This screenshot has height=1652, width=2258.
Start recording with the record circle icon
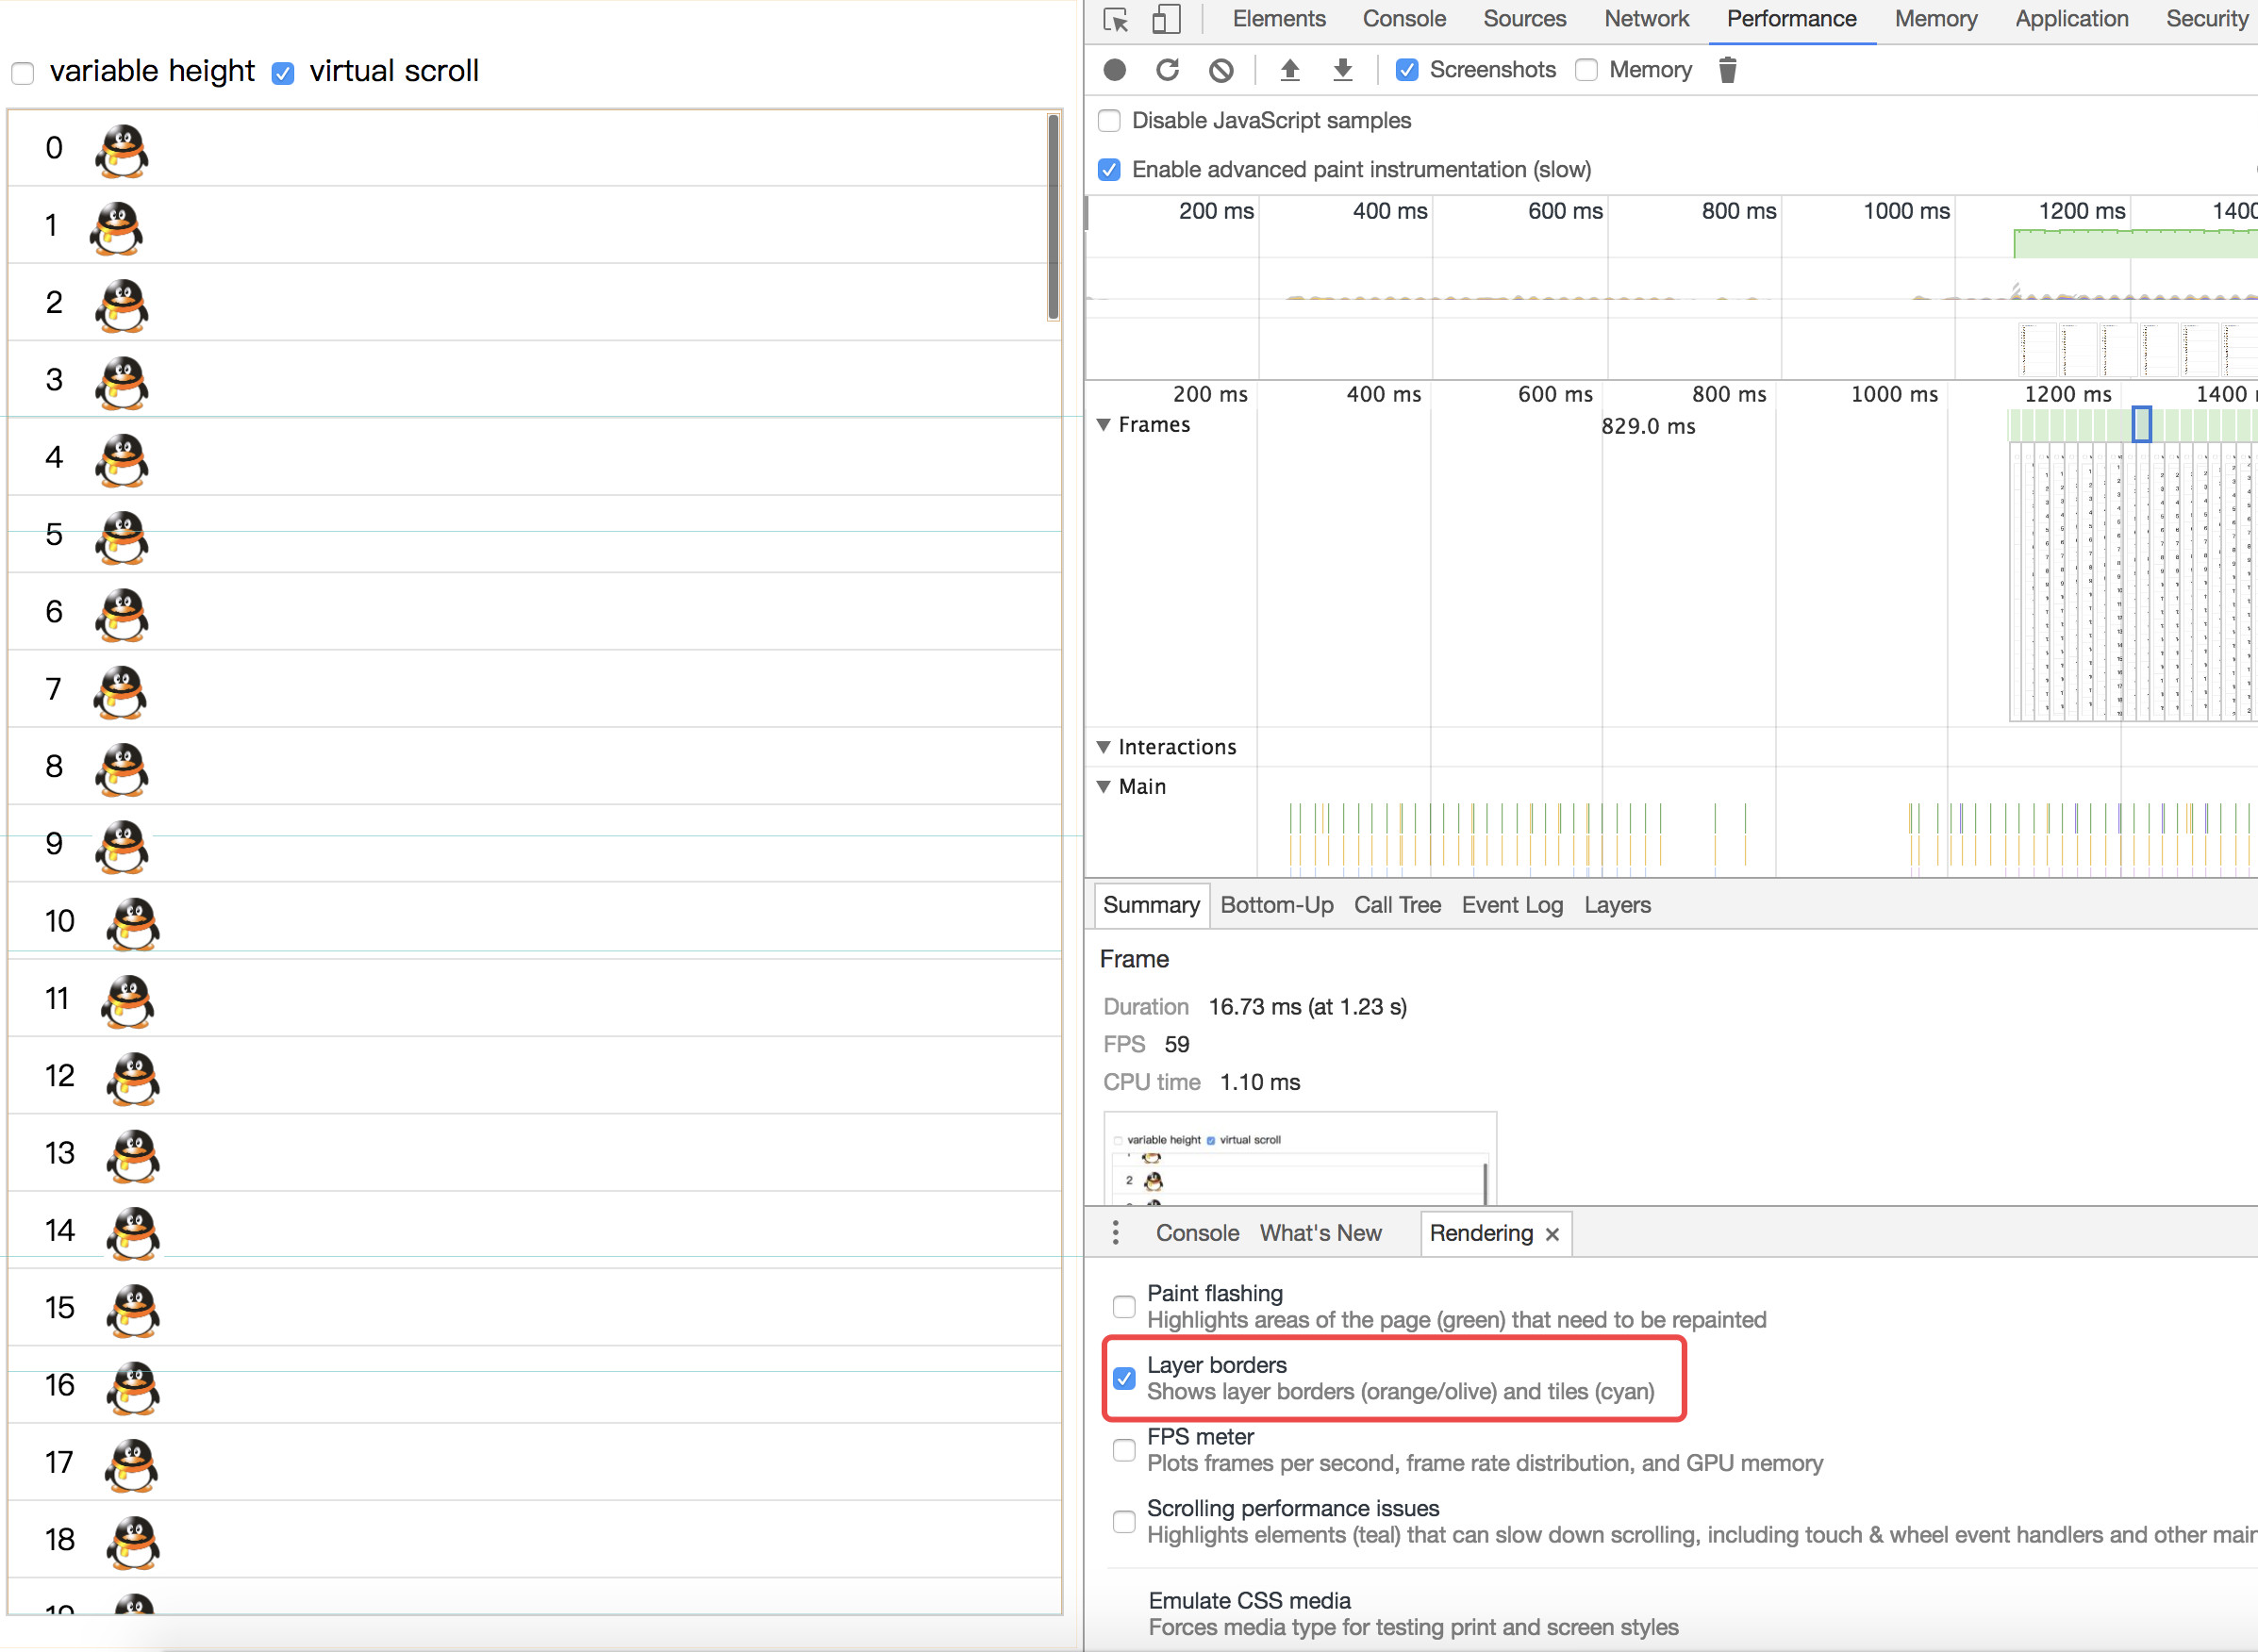1115,70
